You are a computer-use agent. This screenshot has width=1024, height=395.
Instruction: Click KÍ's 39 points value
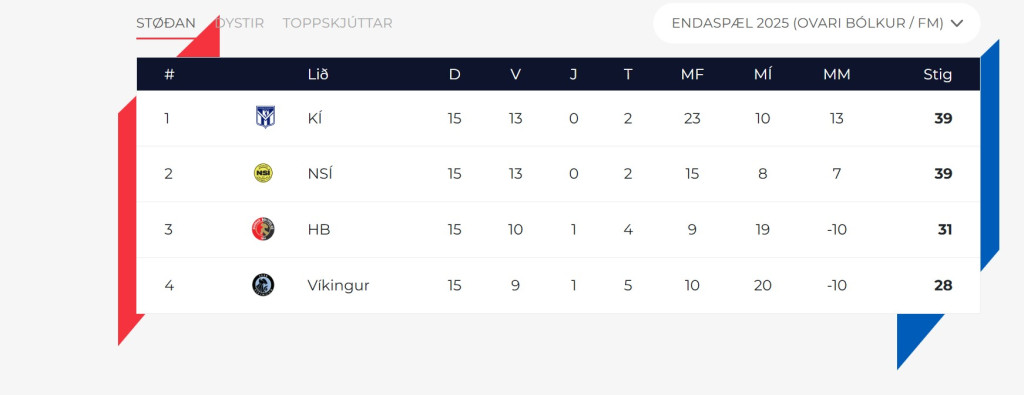coord(943,118)
